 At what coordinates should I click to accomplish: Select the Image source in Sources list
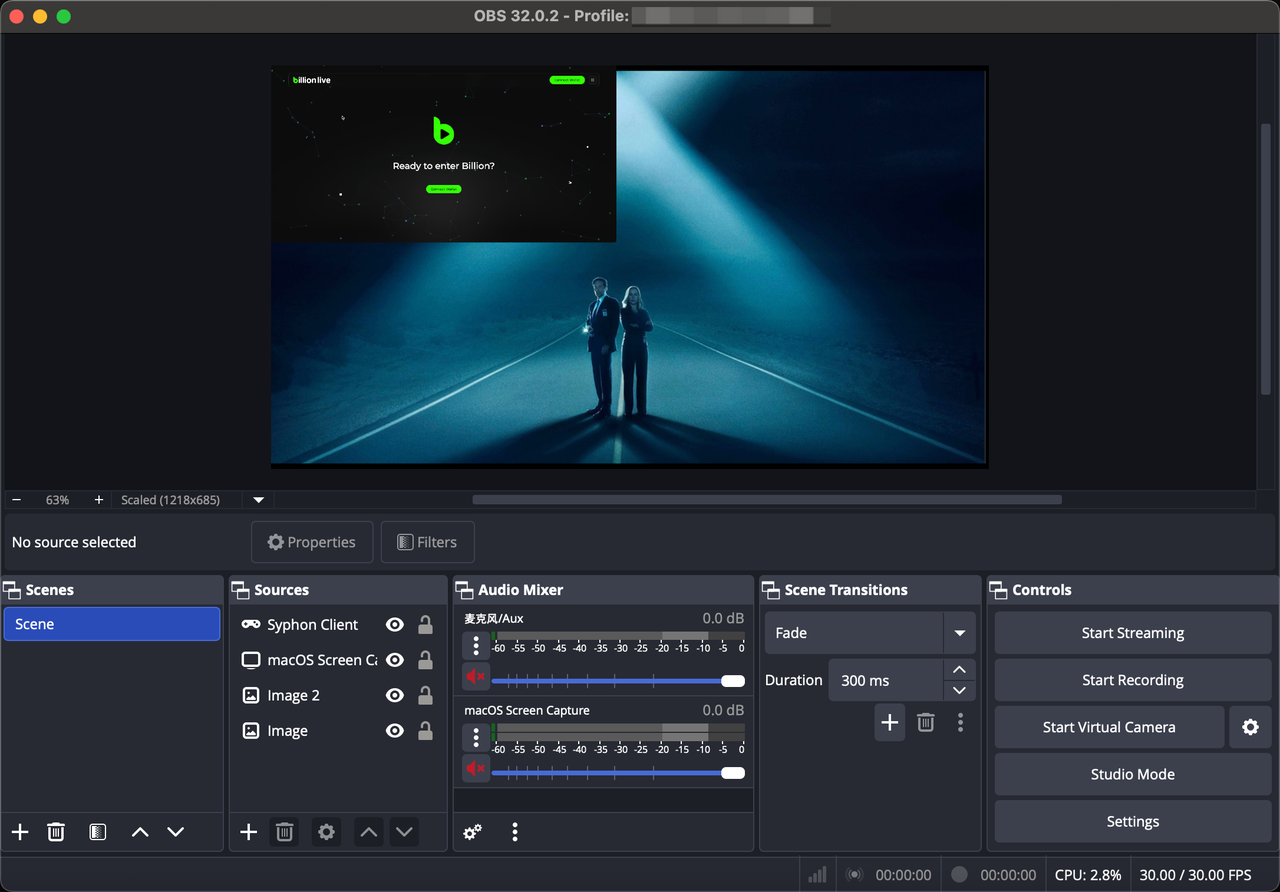pos(287,731)
